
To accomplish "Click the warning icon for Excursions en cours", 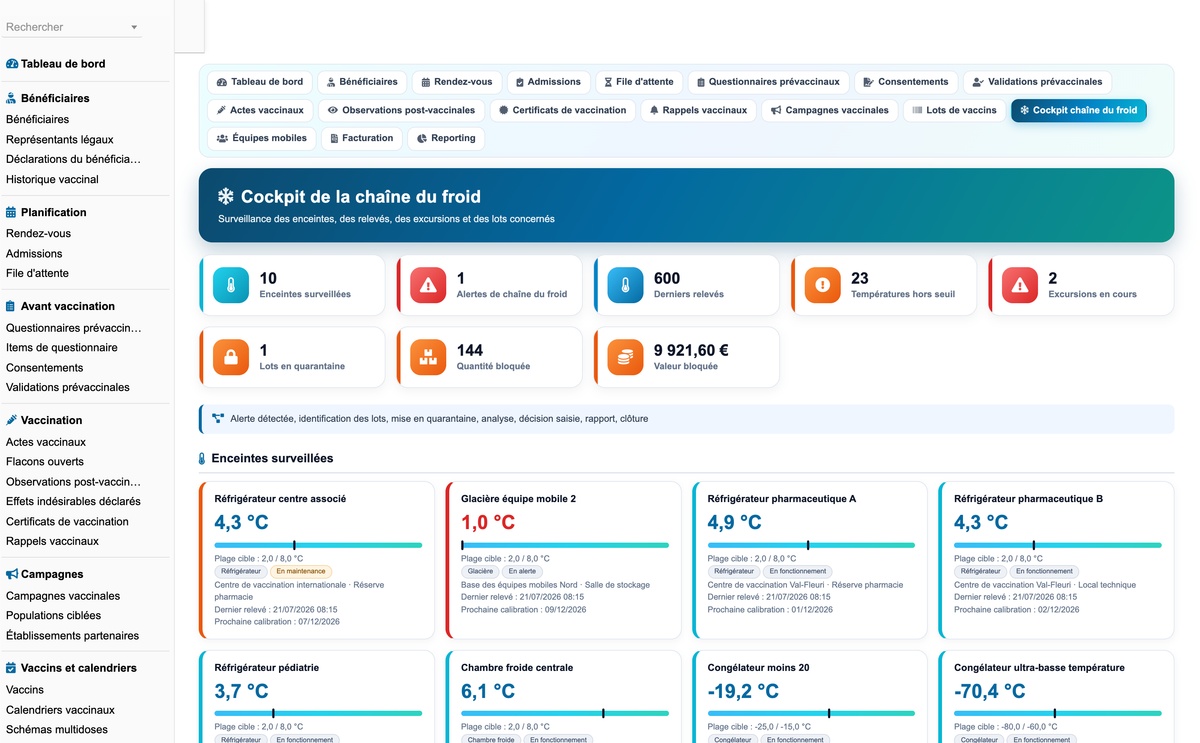I will point(1020,285).
